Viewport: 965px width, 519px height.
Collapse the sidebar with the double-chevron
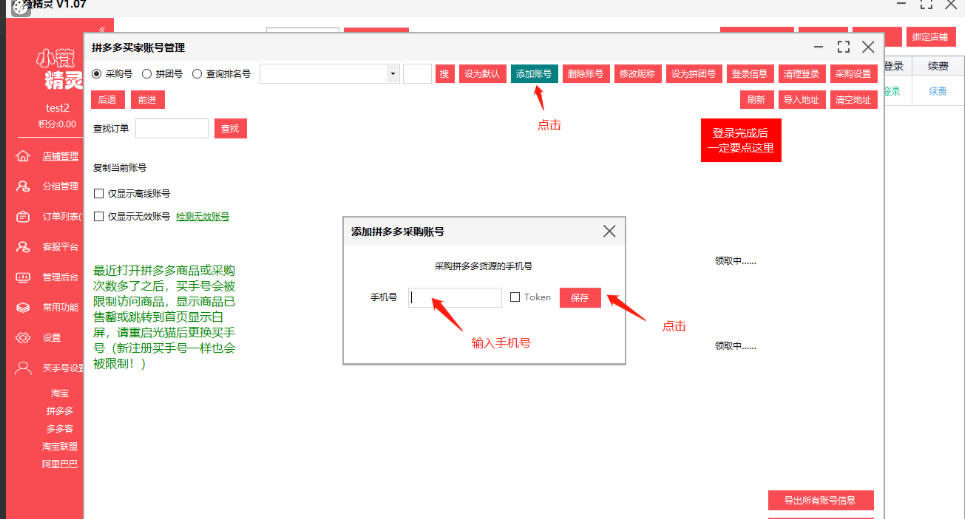[102, 31]
